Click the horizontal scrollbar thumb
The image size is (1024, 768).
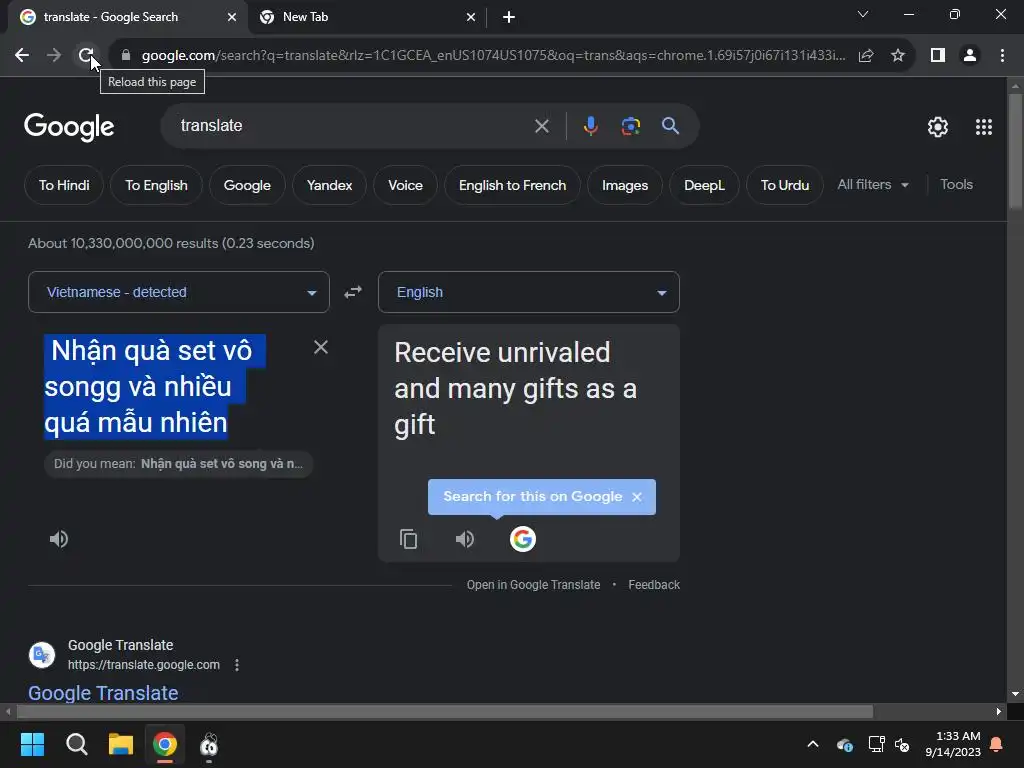445,711
